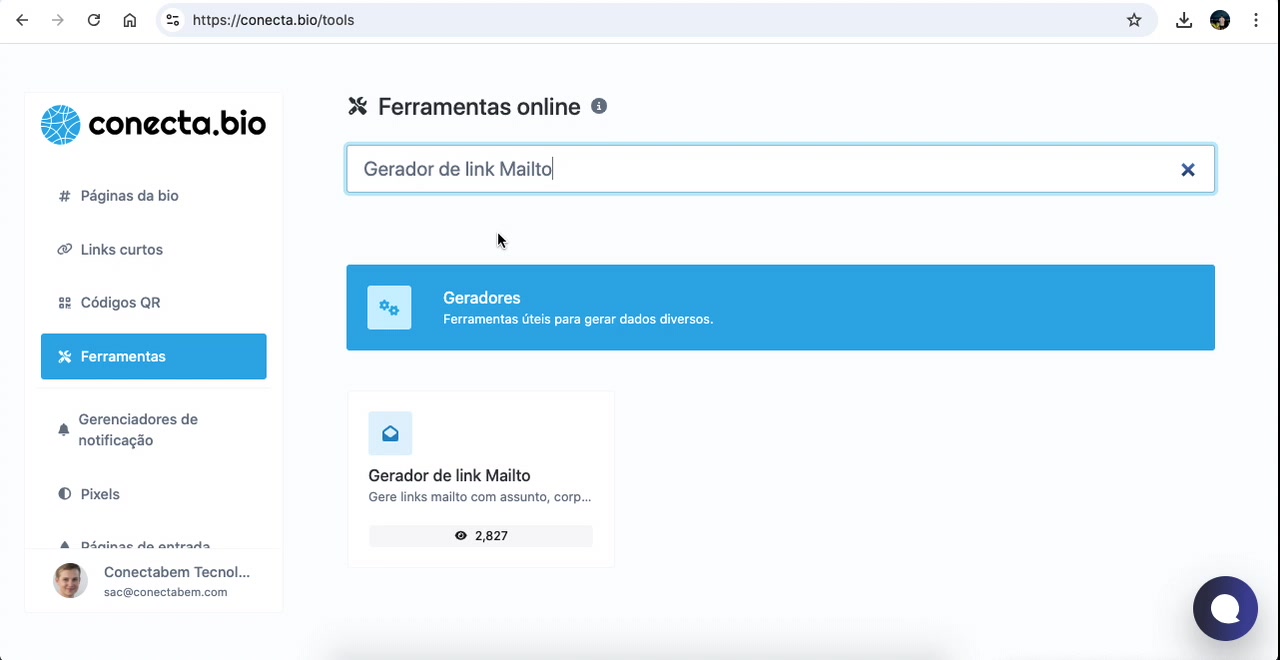1280x660 pixels.
Task: Click the Geradores category banner
Action: coord(780,307)
